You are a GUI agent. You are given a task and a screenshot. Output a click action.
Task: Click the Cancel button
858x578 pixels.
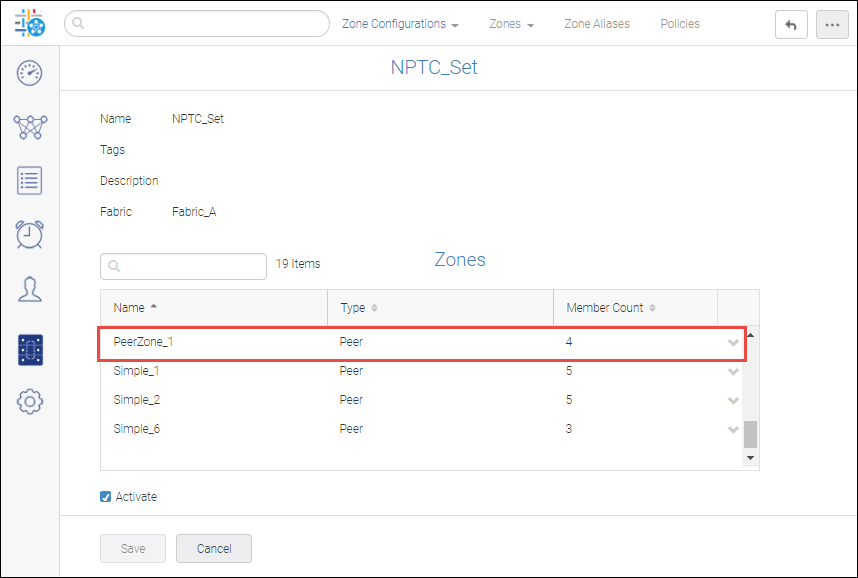pyautogui.click(x=214, y=548)
